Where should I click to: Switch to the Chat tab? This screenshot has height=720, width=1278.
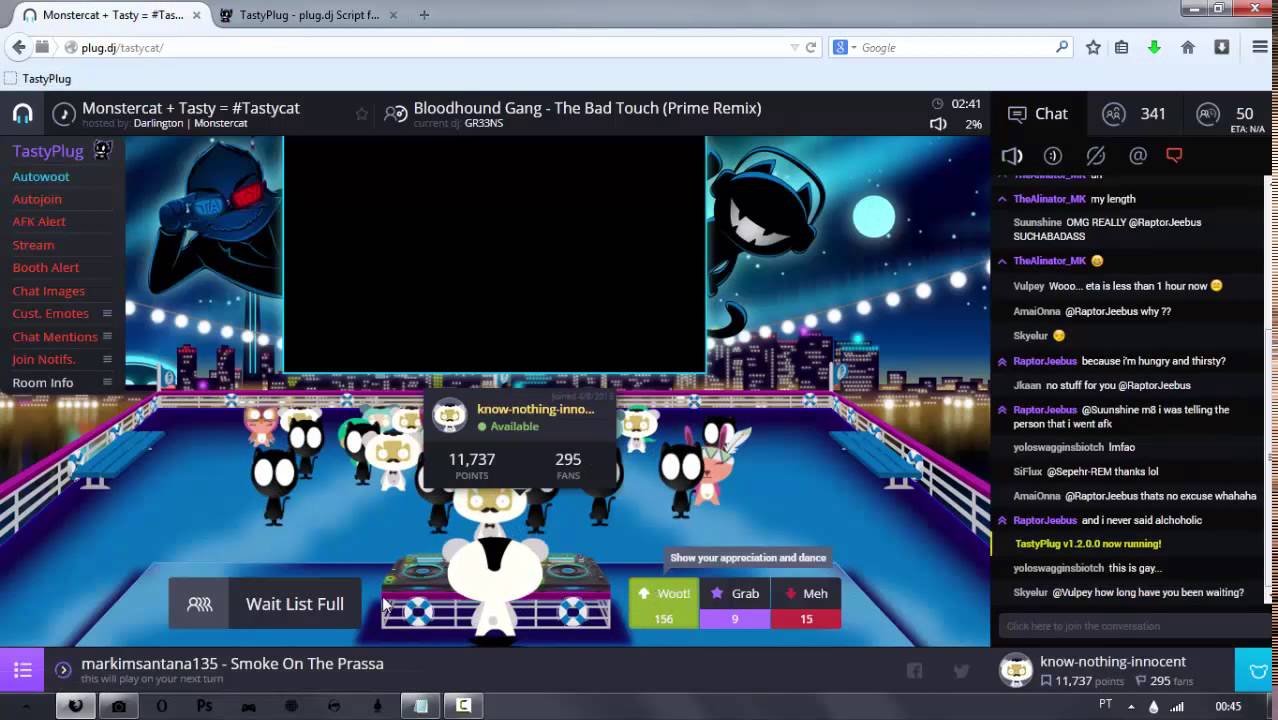click(1038, 114)
